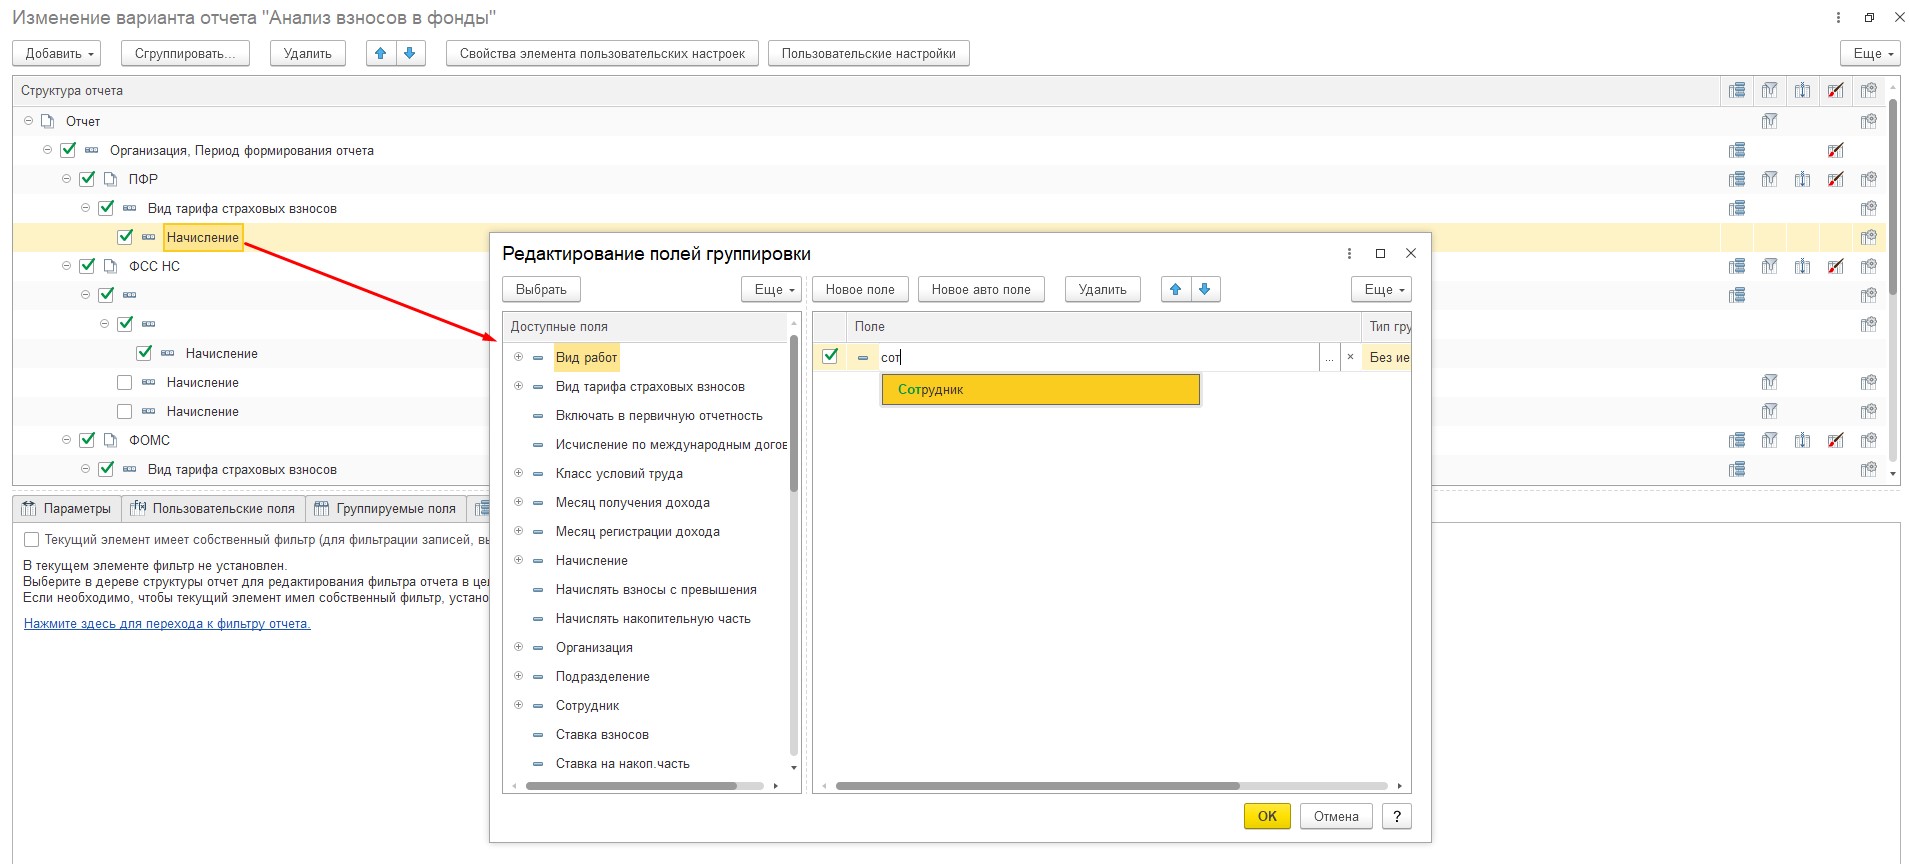Click the move up arrow in main toolbar
The width and height of the screenshot is (1910, 864).
pos(380,54)
